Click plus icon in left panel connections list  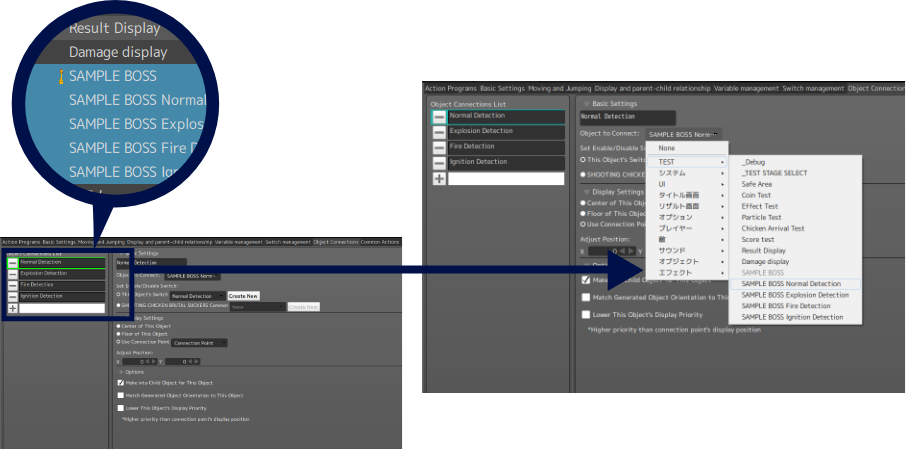[13, 309]
